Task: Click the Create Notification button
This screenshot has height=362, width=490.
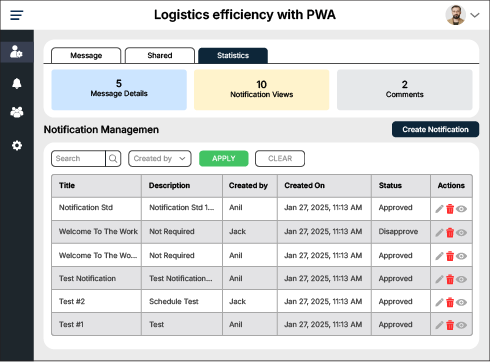Action: coord(435,129)
